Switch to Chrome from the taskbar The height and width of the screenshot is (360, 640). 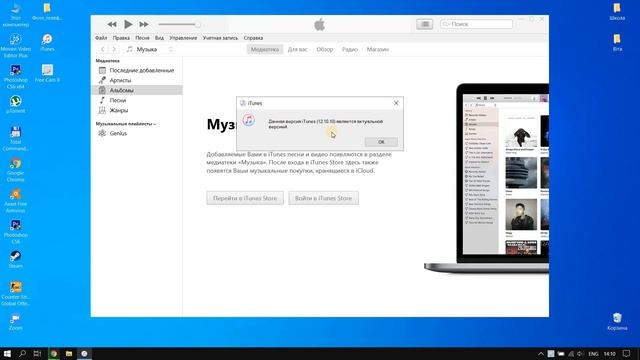(x=53, y=353)
